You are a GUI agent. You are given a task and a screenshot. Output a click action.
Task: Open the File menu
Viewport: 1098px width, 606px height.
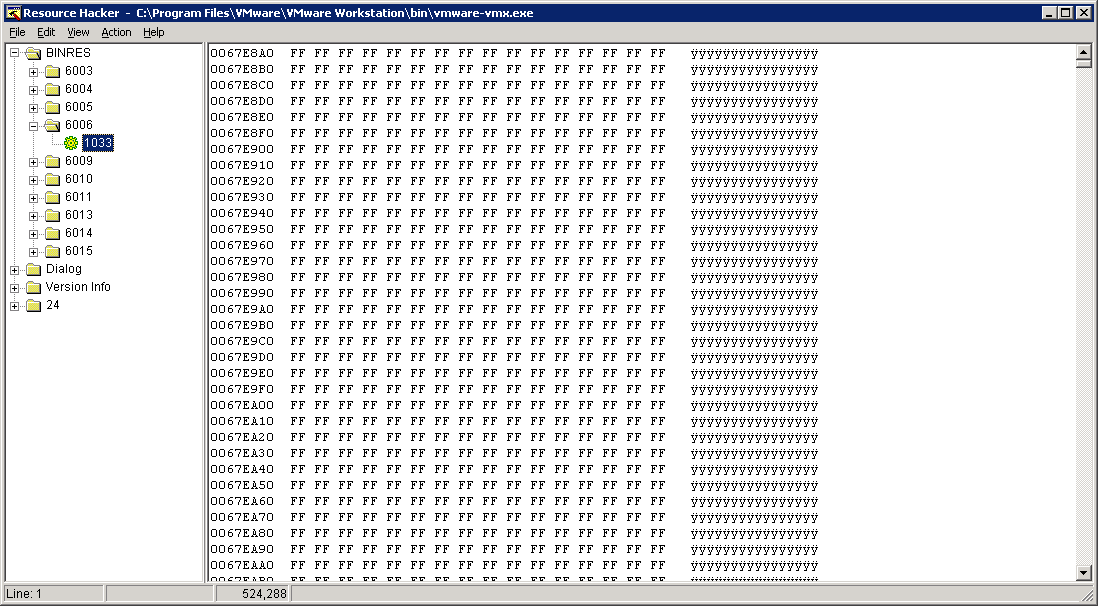coord(18,32)
